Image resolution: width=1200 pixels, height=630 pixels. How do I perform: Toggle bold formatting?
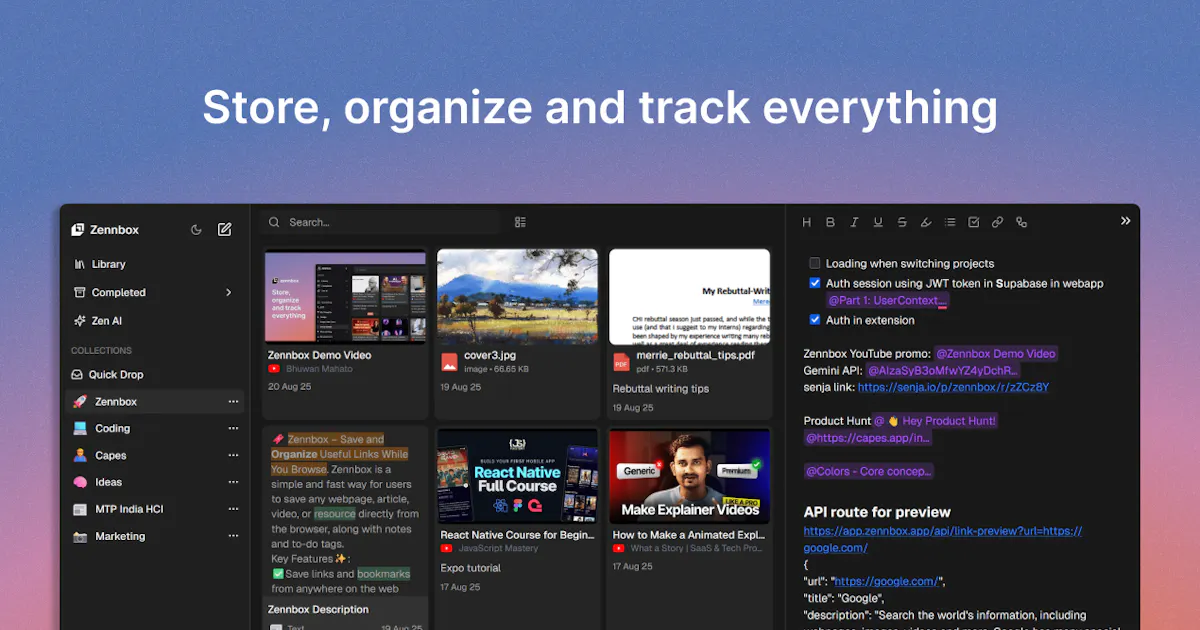tap(830, 222)
